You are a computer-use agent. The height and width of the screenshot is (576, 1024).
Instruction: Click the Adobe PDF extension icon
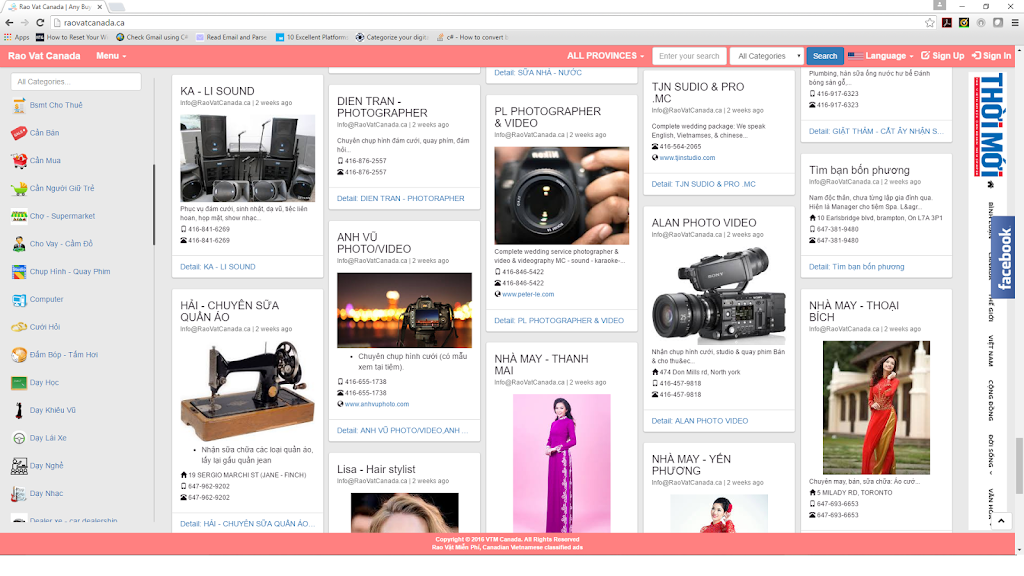point(947,22)
